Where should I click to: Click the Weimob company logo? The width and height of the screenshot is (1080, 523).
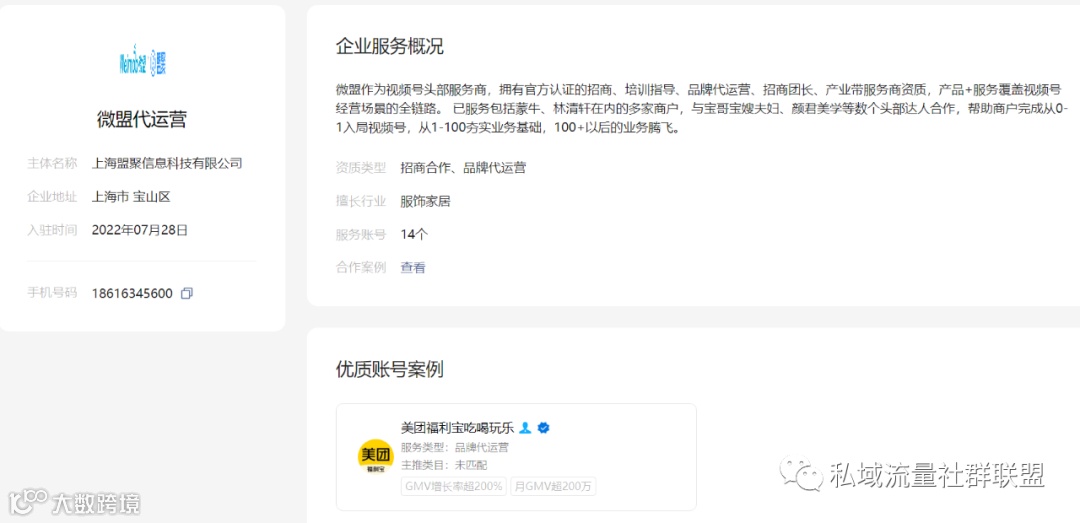(143, 63)
